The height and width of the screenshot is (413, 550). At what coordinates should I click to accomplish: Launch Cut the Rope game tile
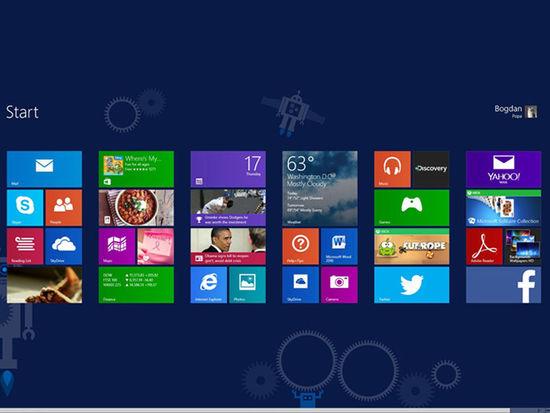(411, 246)
